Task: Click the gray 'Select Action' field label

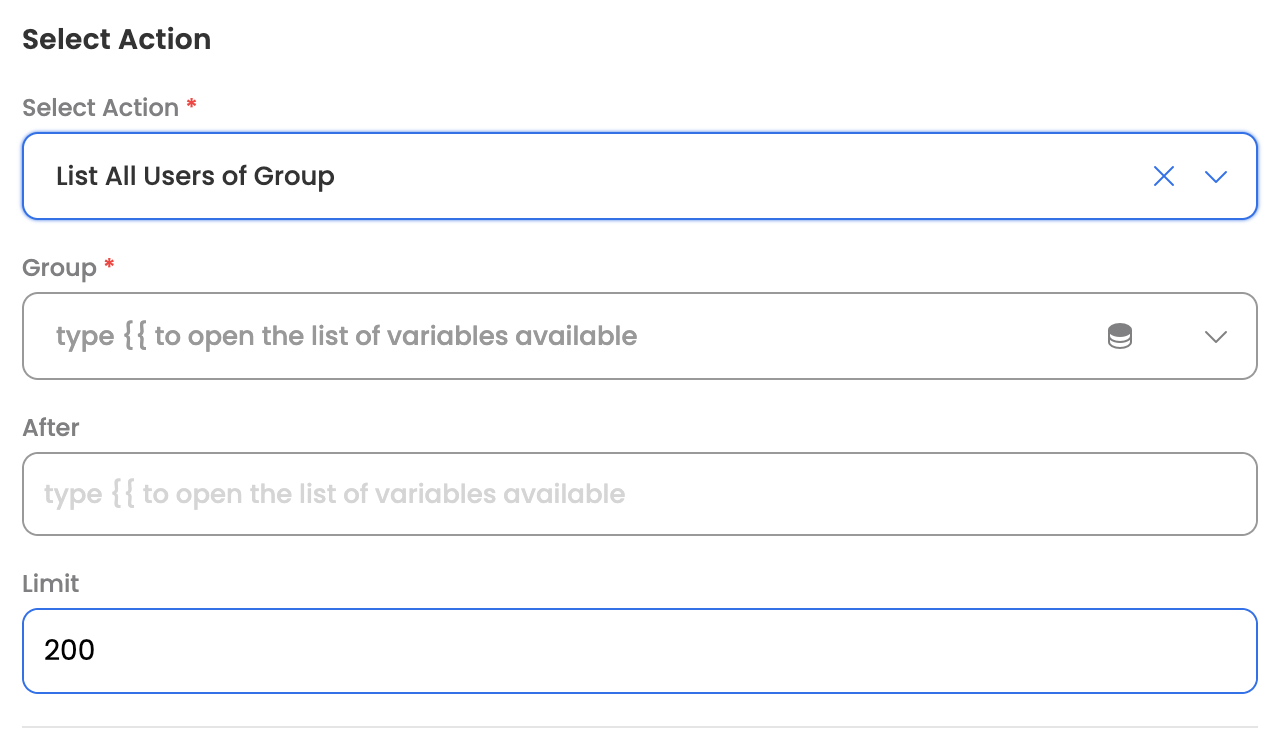Action: pyautogui.click(x=100, y=108)
